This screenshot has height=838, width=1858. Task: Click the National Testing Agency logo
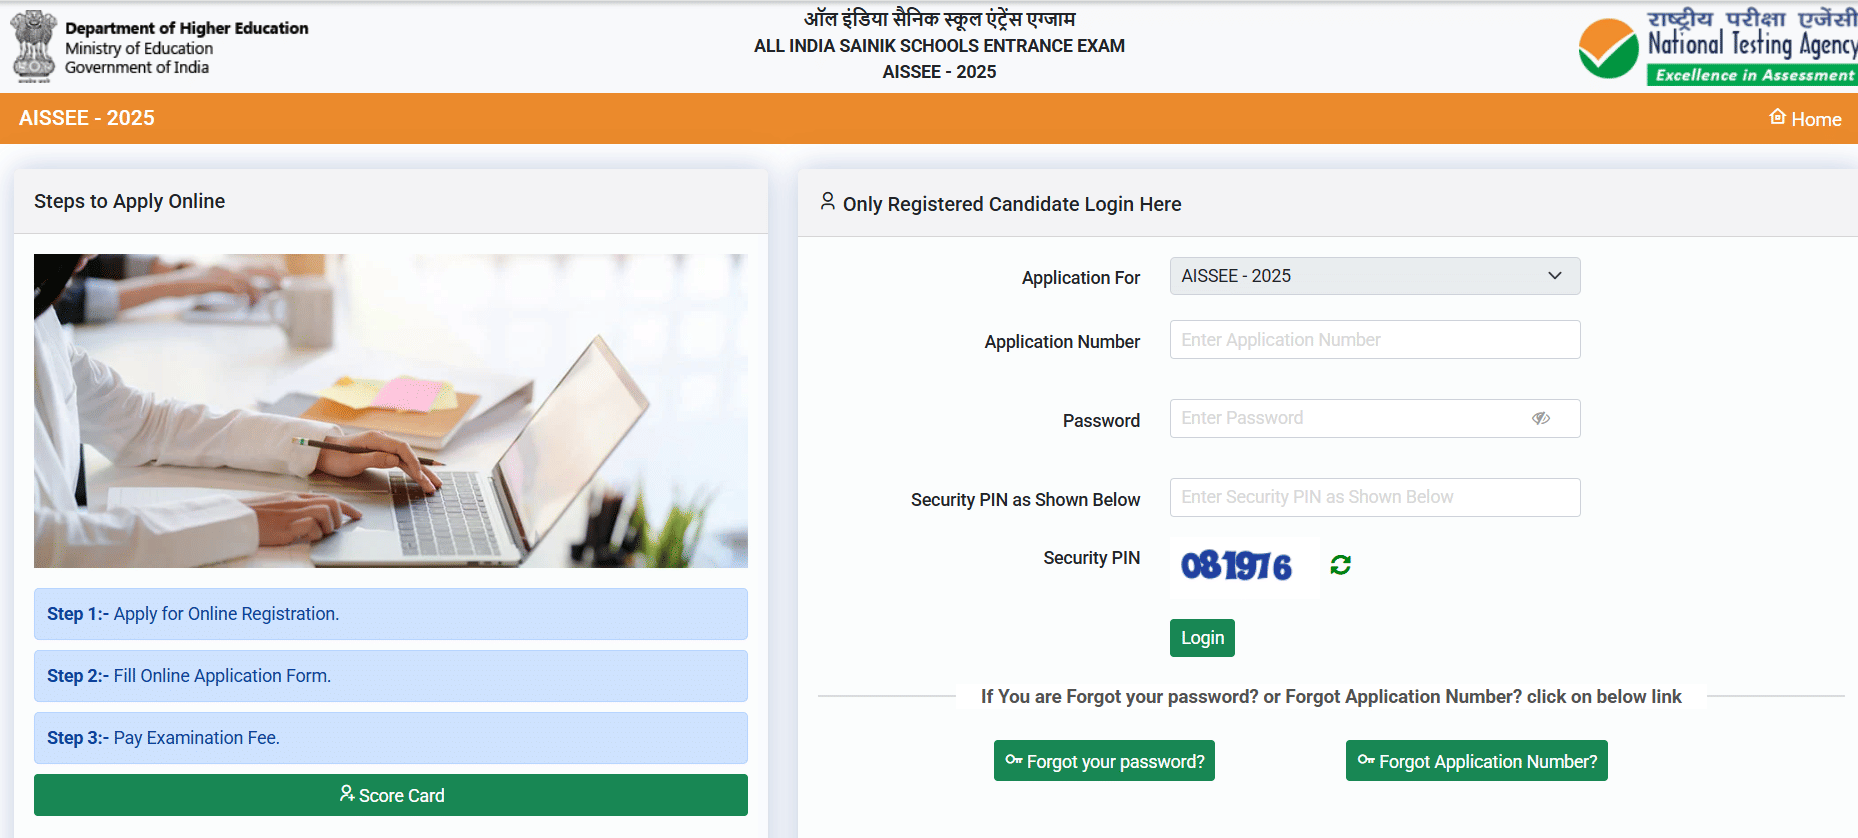1717,46
